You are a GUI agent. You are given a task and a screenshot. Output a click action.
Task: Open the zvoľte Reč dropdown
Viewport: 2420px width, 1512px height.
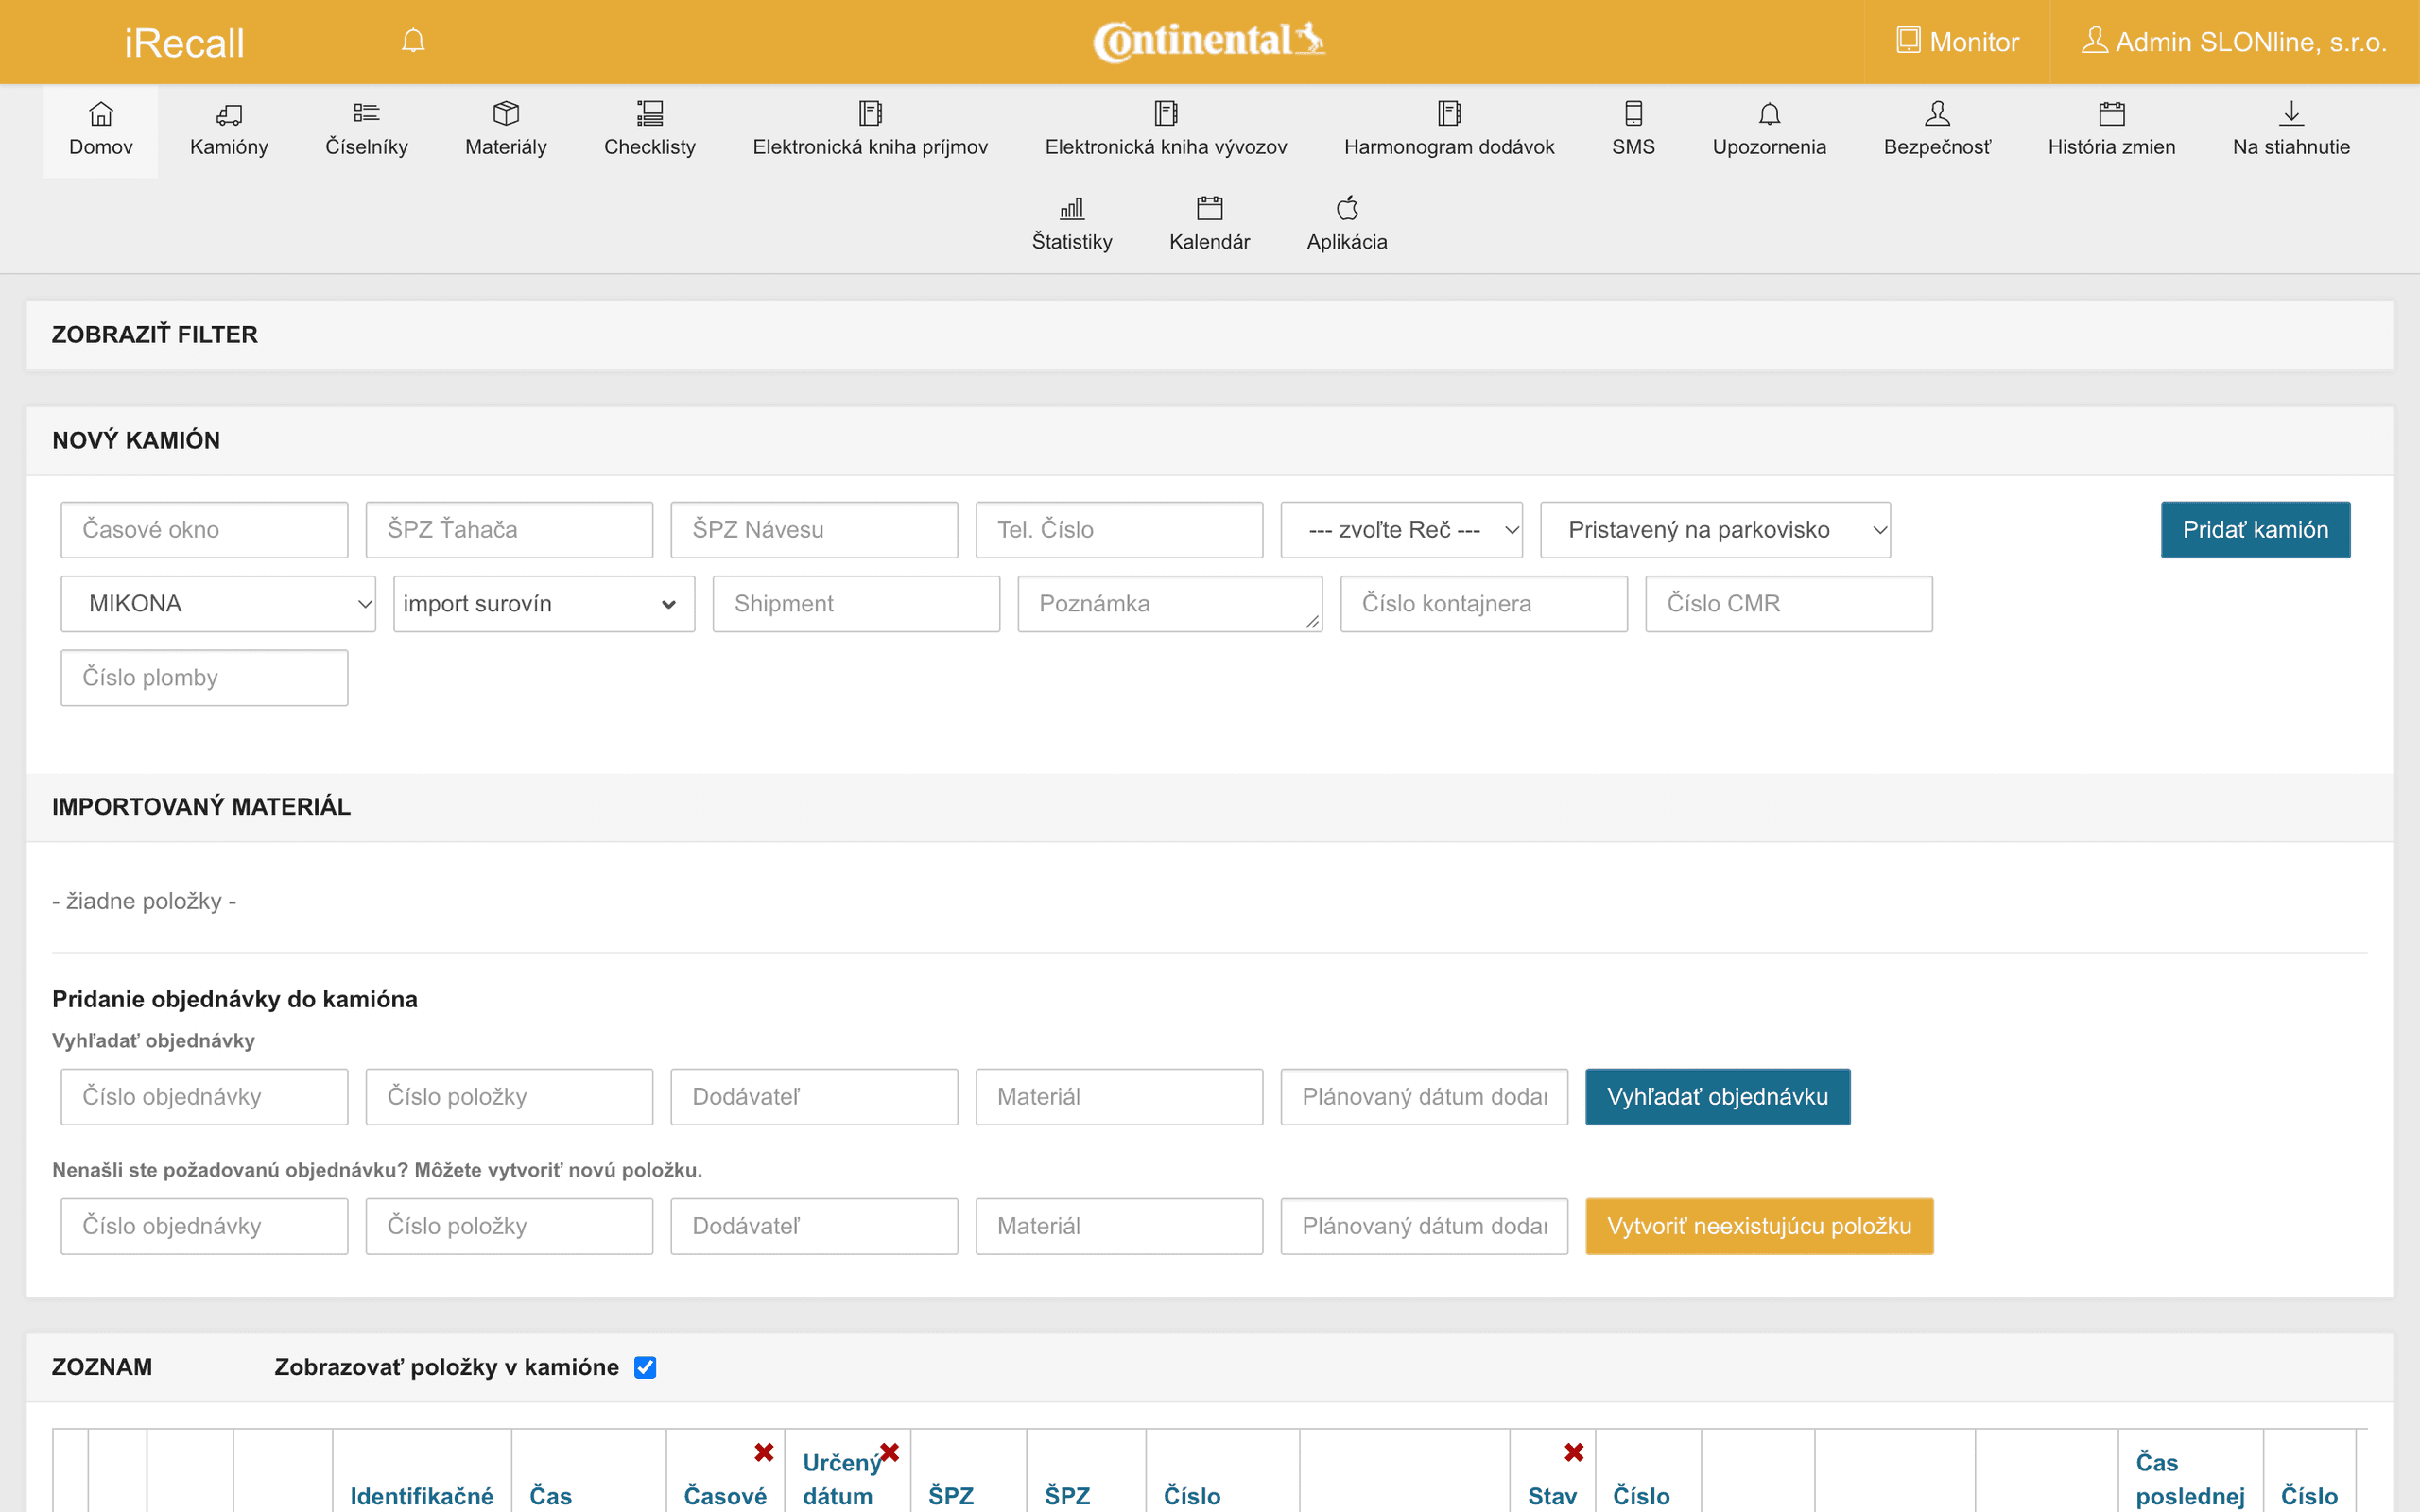(x=1401, y=530)
